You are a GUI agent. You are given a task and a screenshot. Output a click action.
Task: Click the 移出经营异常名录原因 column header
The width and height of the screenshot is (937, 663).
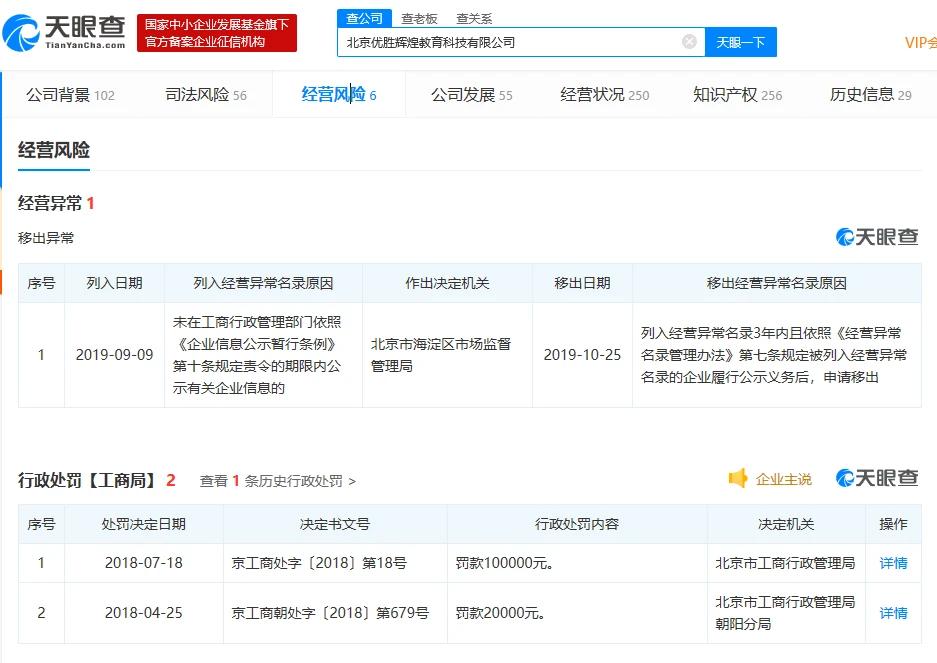click(x=776, y=283)
